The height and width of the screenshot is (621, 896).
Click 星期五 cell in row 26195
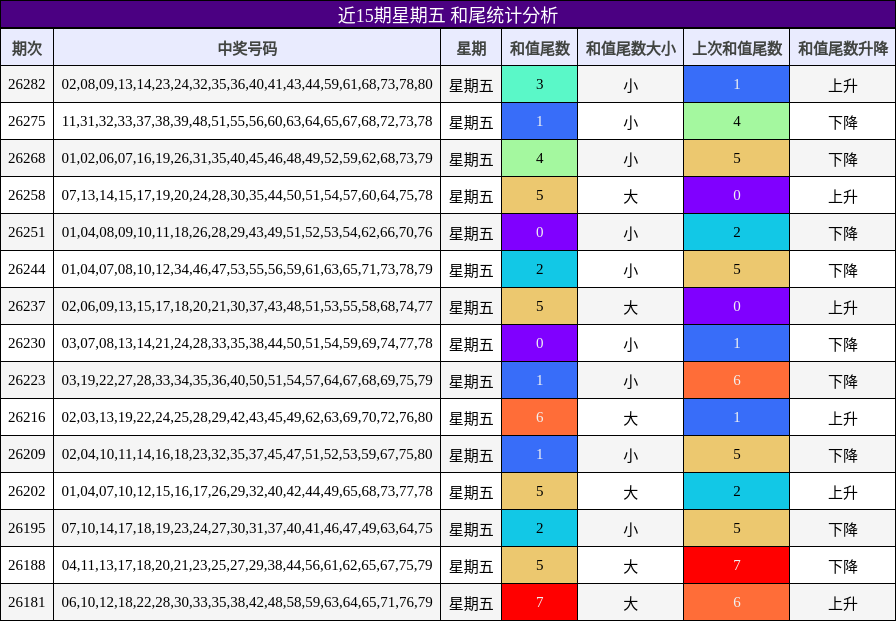pyautogui.click(x=471, y=528)
